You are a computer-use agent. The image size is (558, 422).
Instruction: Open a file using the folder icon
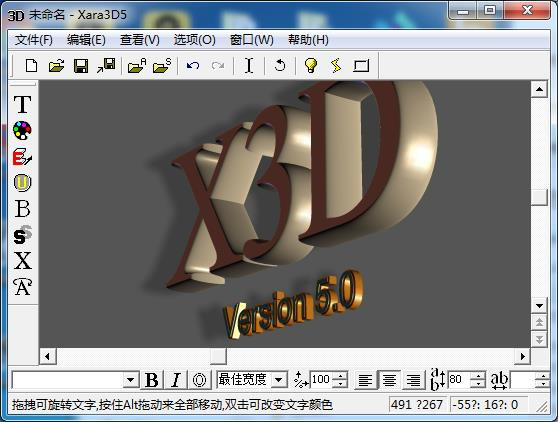pyautogui.click(x=57, y=66)
